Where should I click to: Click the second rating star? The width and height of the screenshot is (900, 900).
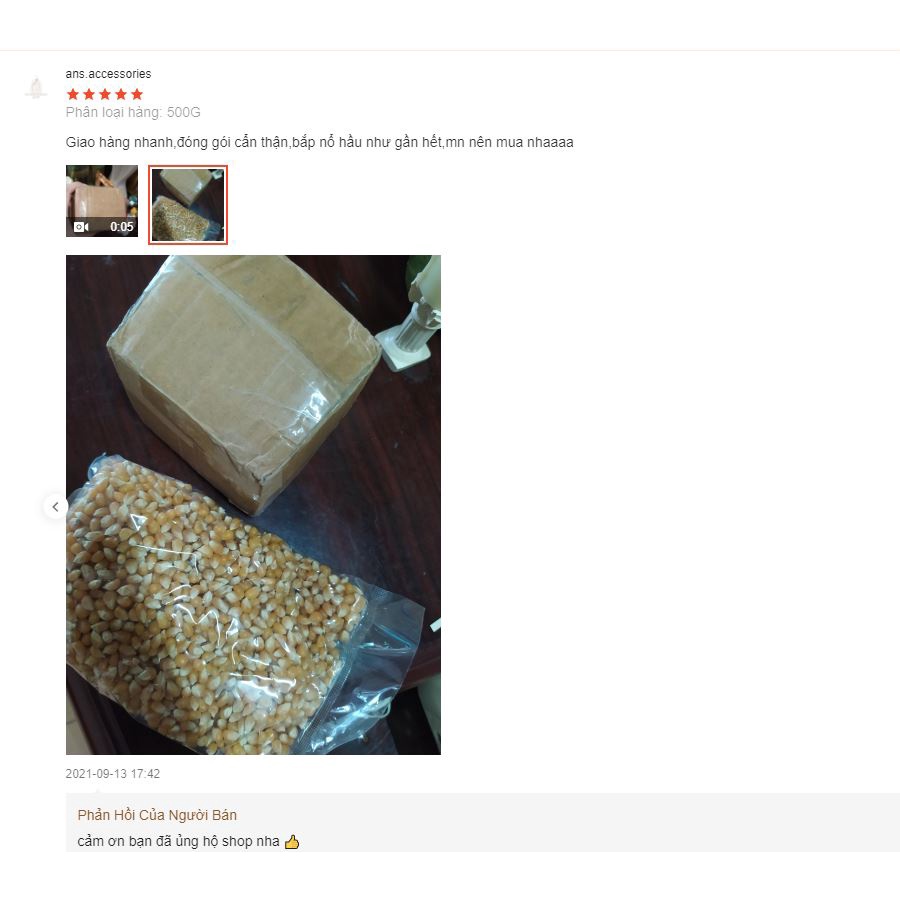pos(89,94)
